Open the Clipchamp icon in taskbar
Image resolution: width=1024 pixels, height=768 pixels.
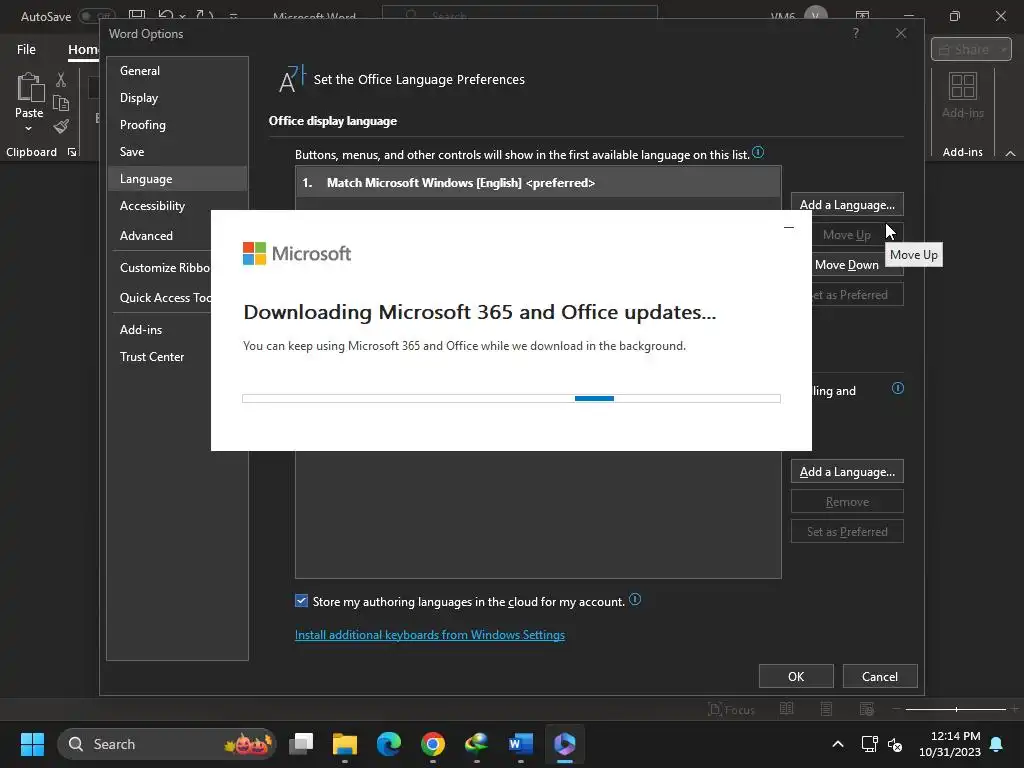564,744
